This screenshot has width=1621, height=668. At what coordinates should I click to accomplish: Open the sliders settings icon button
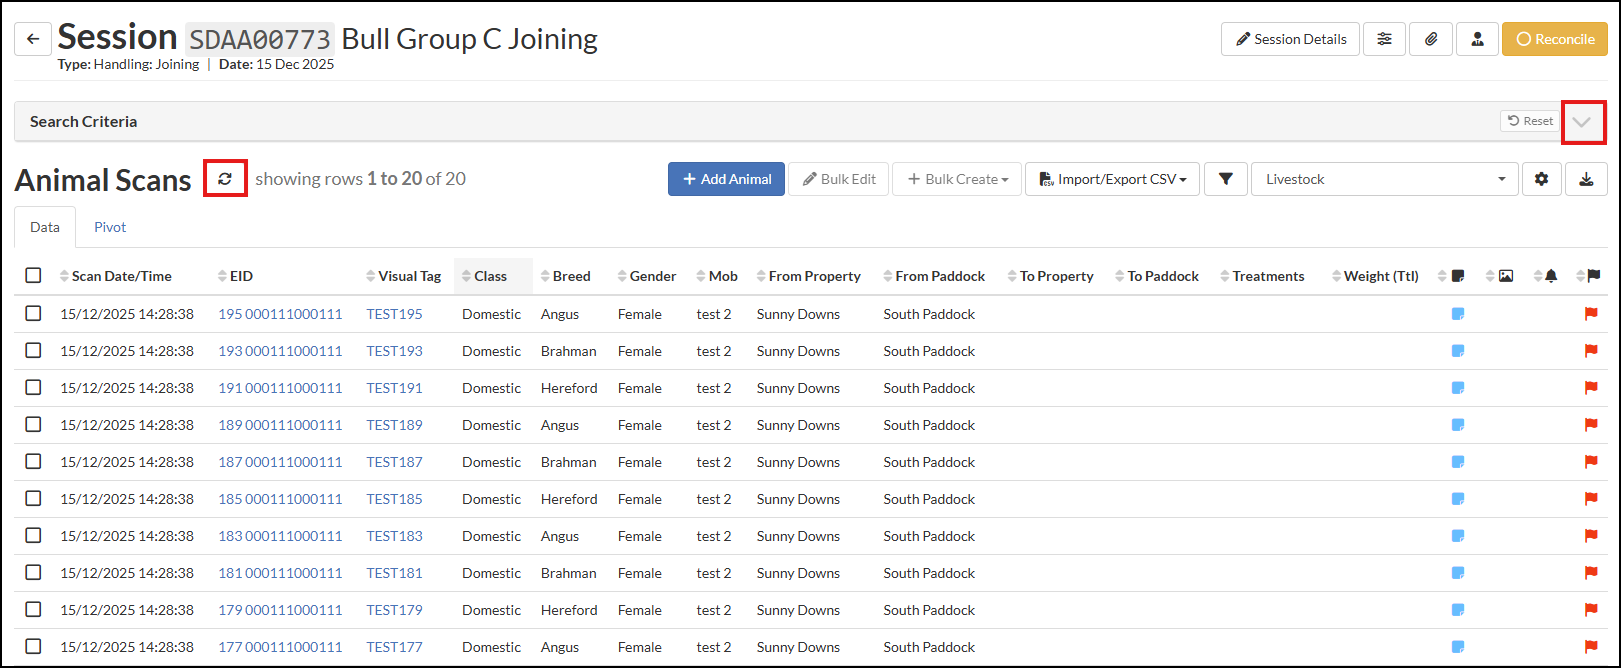1384,39
